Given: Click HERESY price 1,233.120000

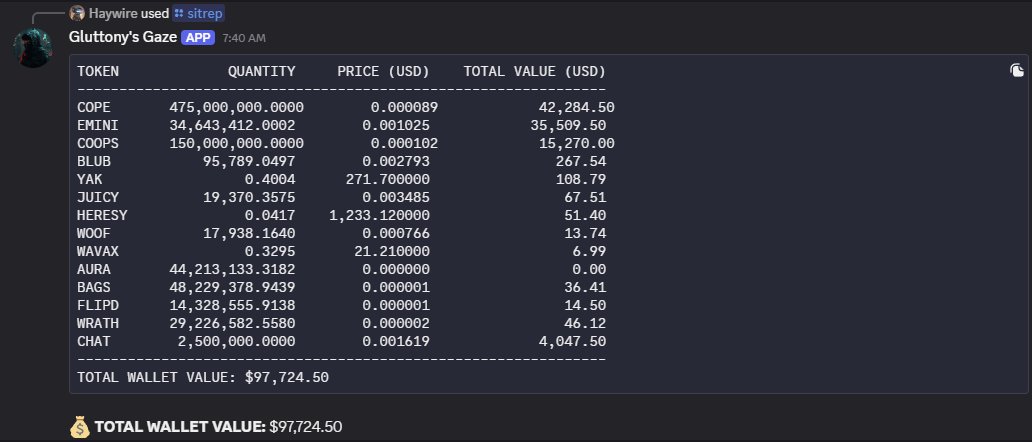Looking at the screenshot, I should point(380,215).
